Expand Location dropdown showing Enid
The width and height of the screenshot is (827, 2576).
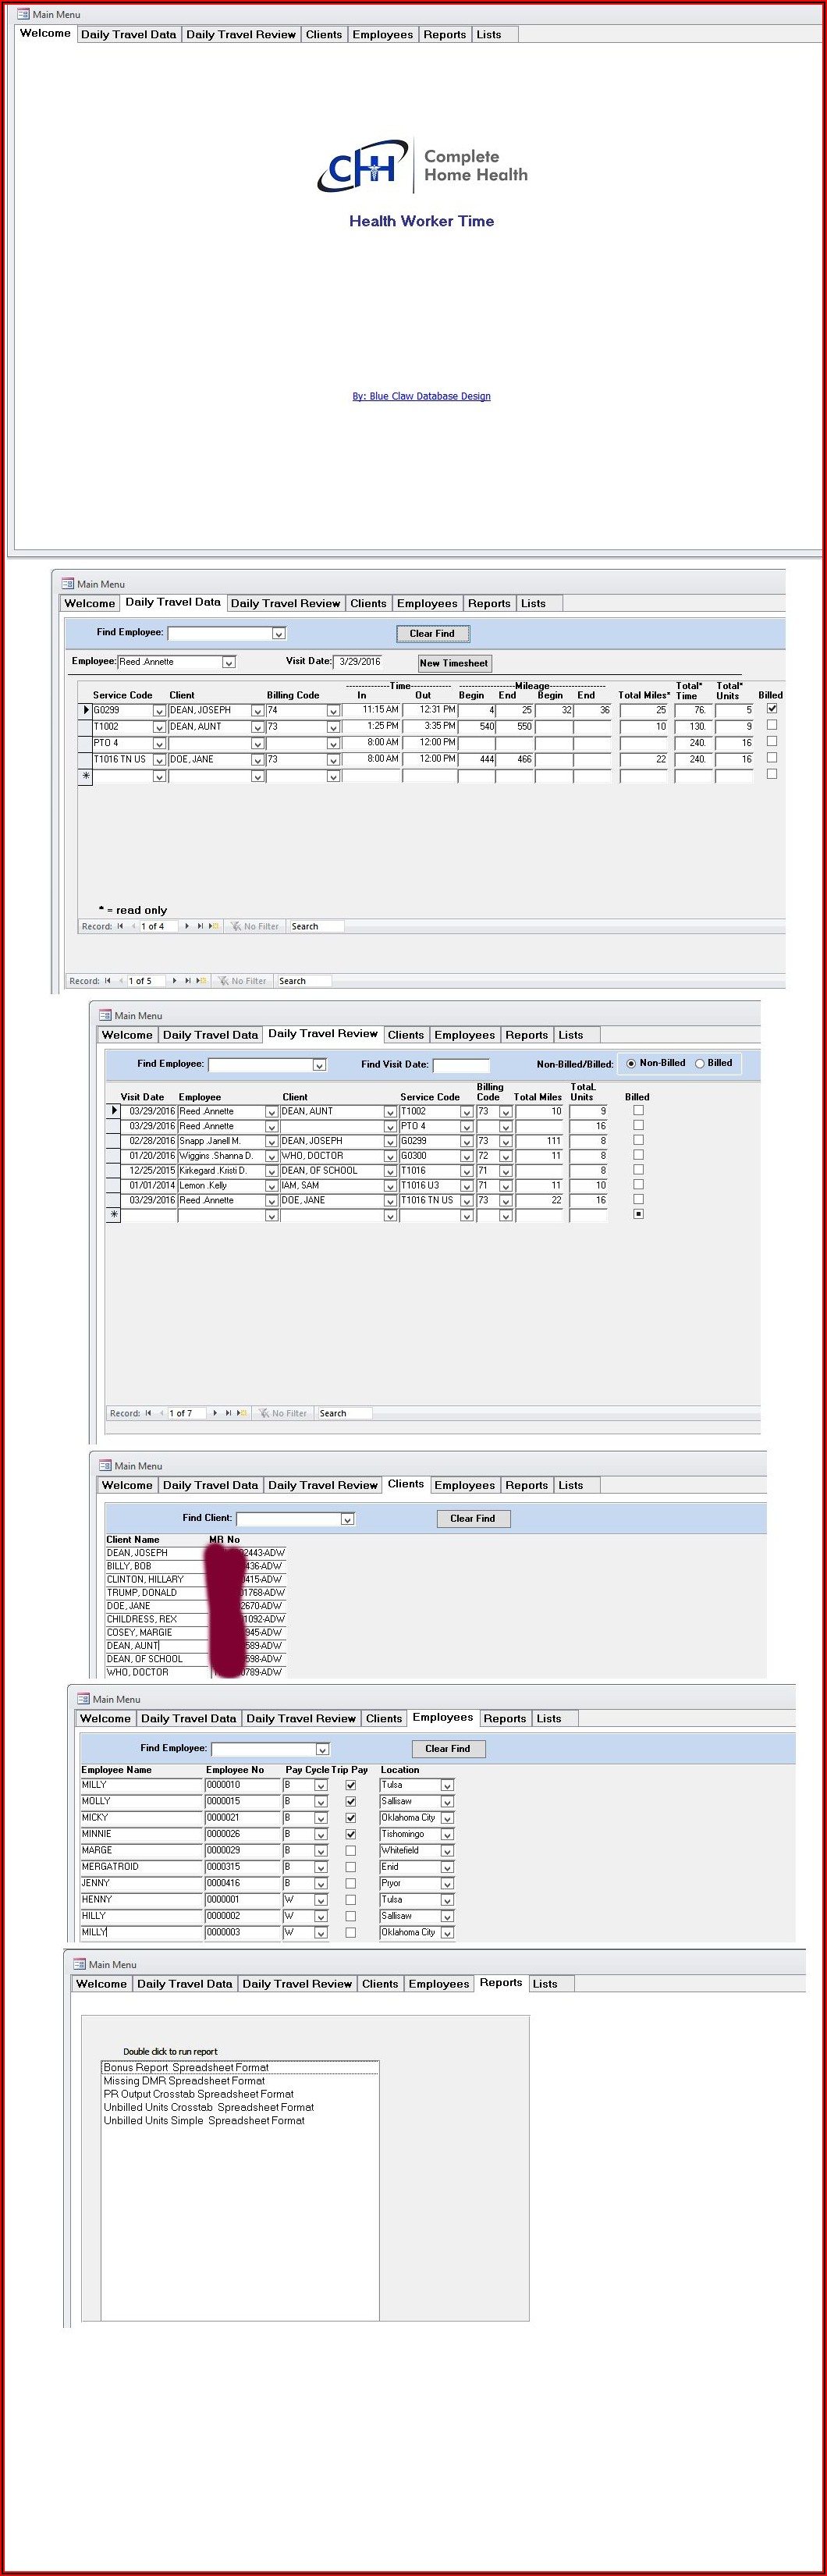pos(447,1867)
